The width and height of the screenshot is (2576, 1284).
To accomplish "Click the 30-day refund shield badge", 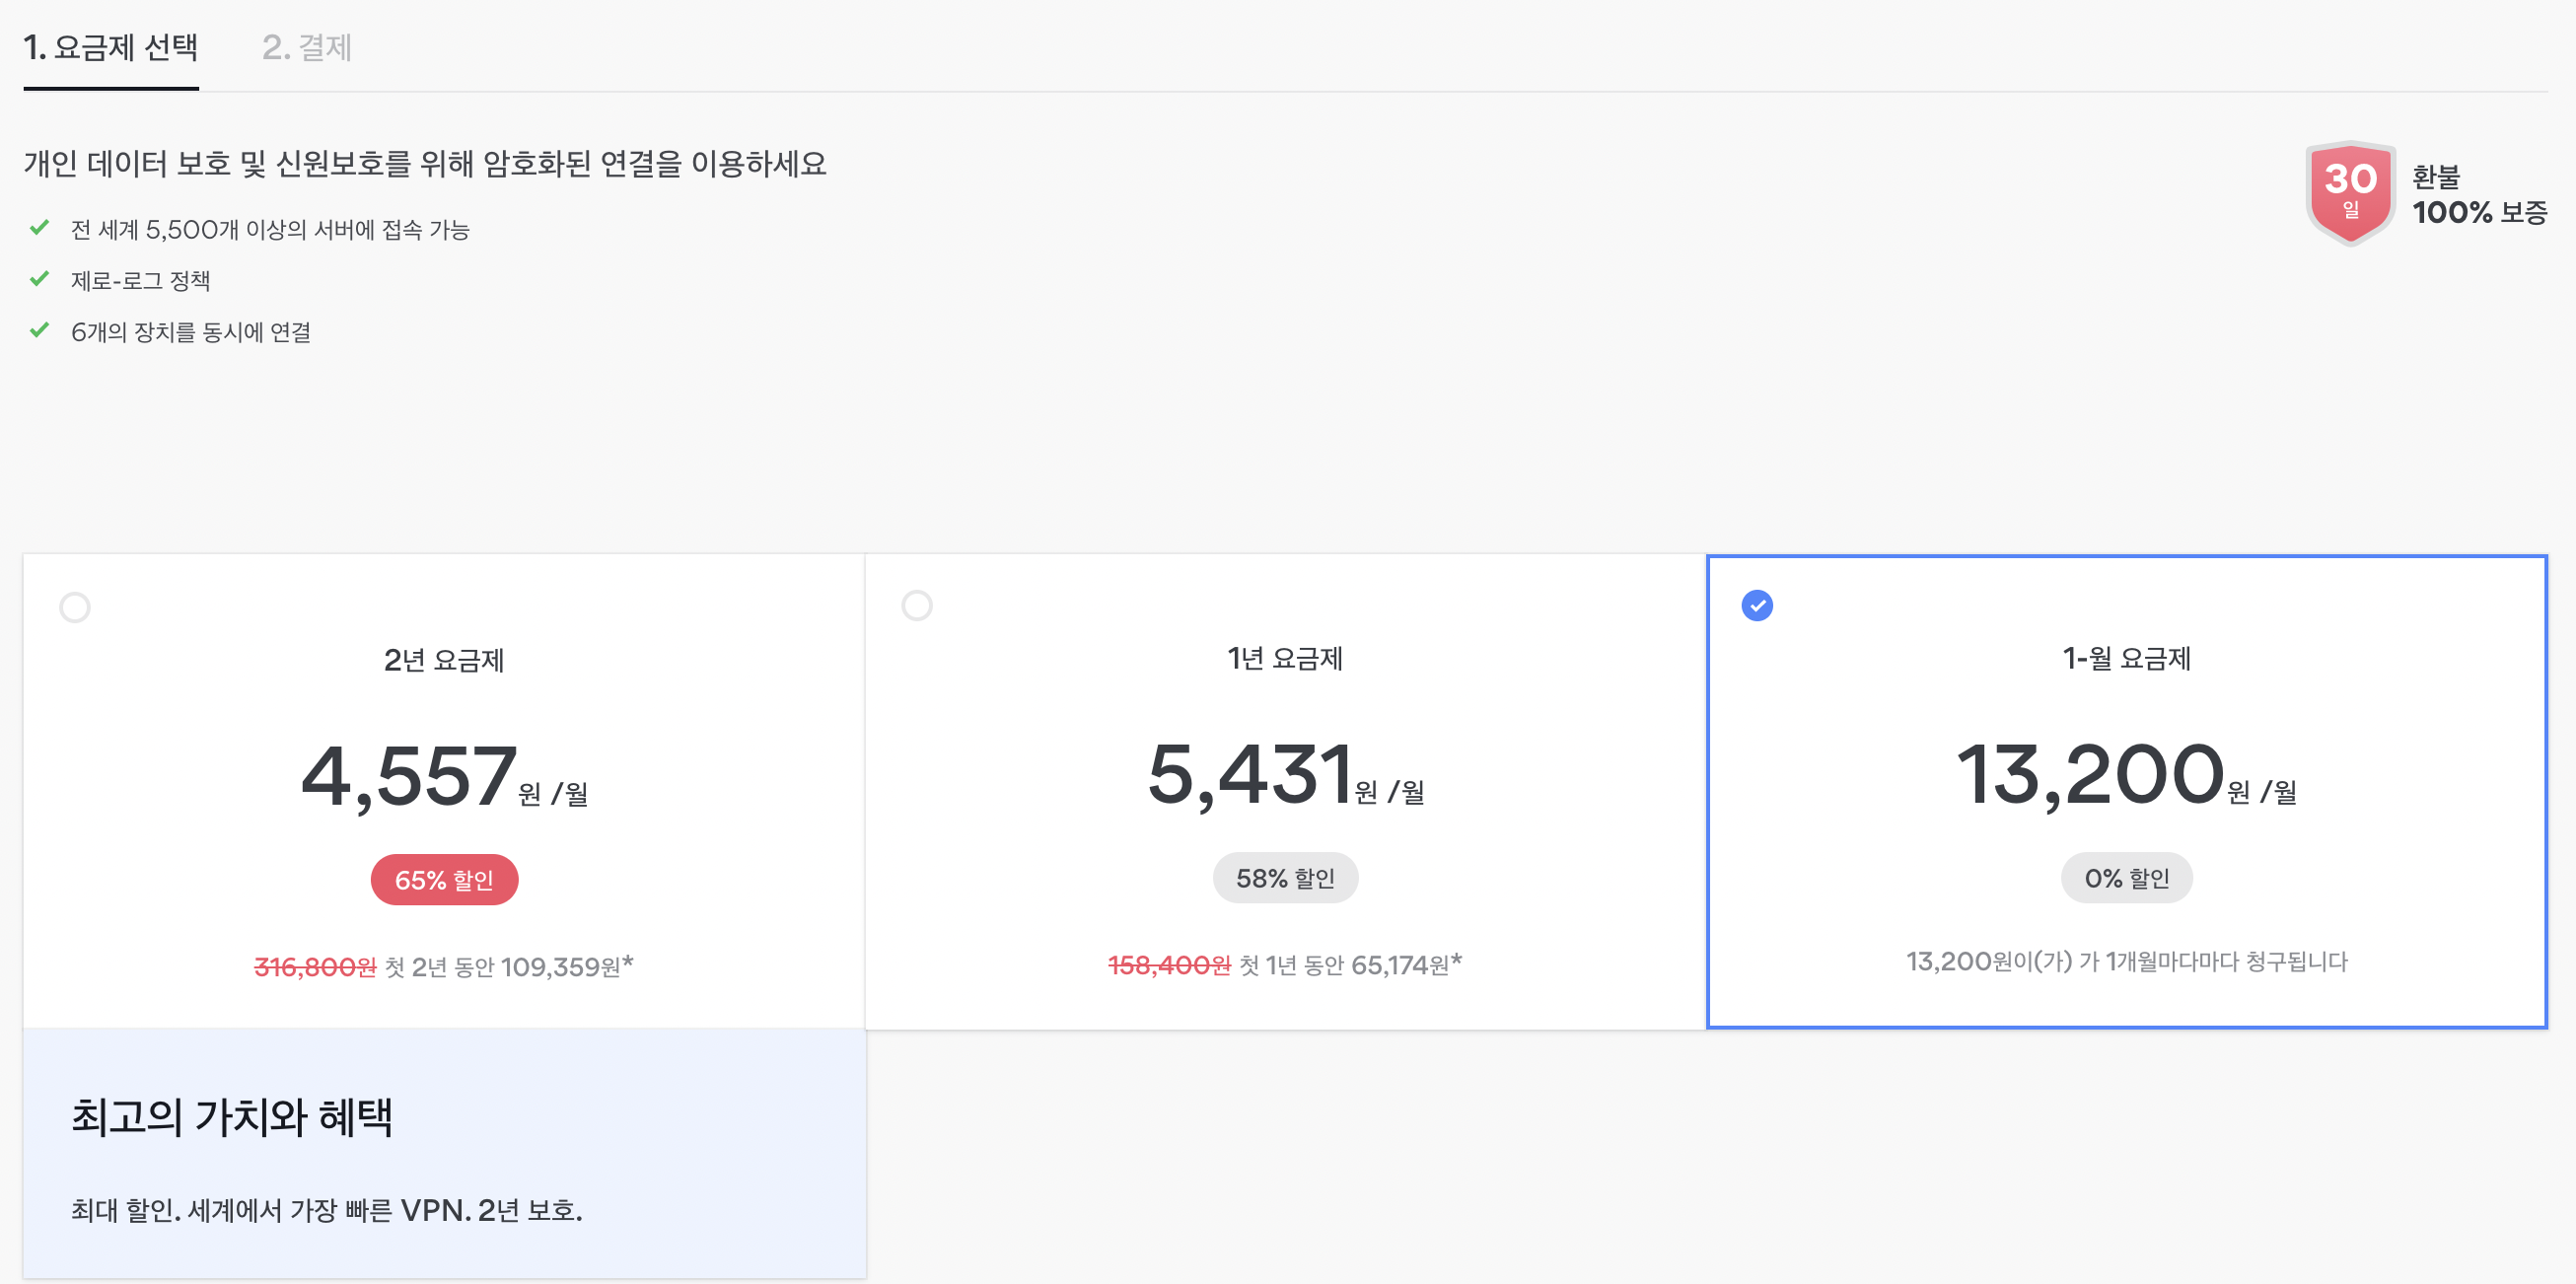I will pyautogui.click(x=2349, y=192).
